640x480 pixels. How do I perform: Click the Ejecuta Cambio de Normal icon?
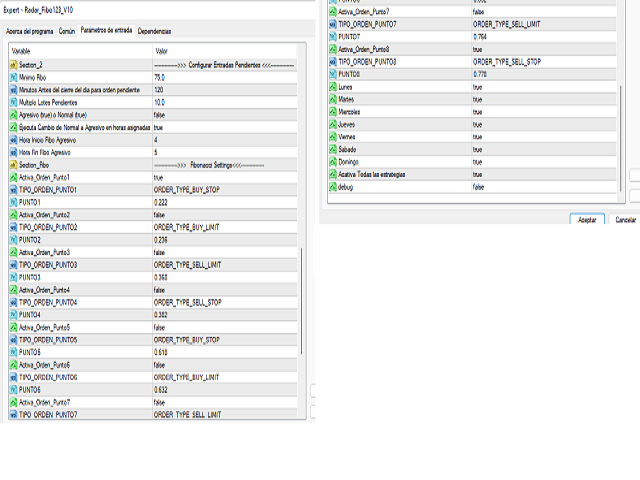point(13,127)
